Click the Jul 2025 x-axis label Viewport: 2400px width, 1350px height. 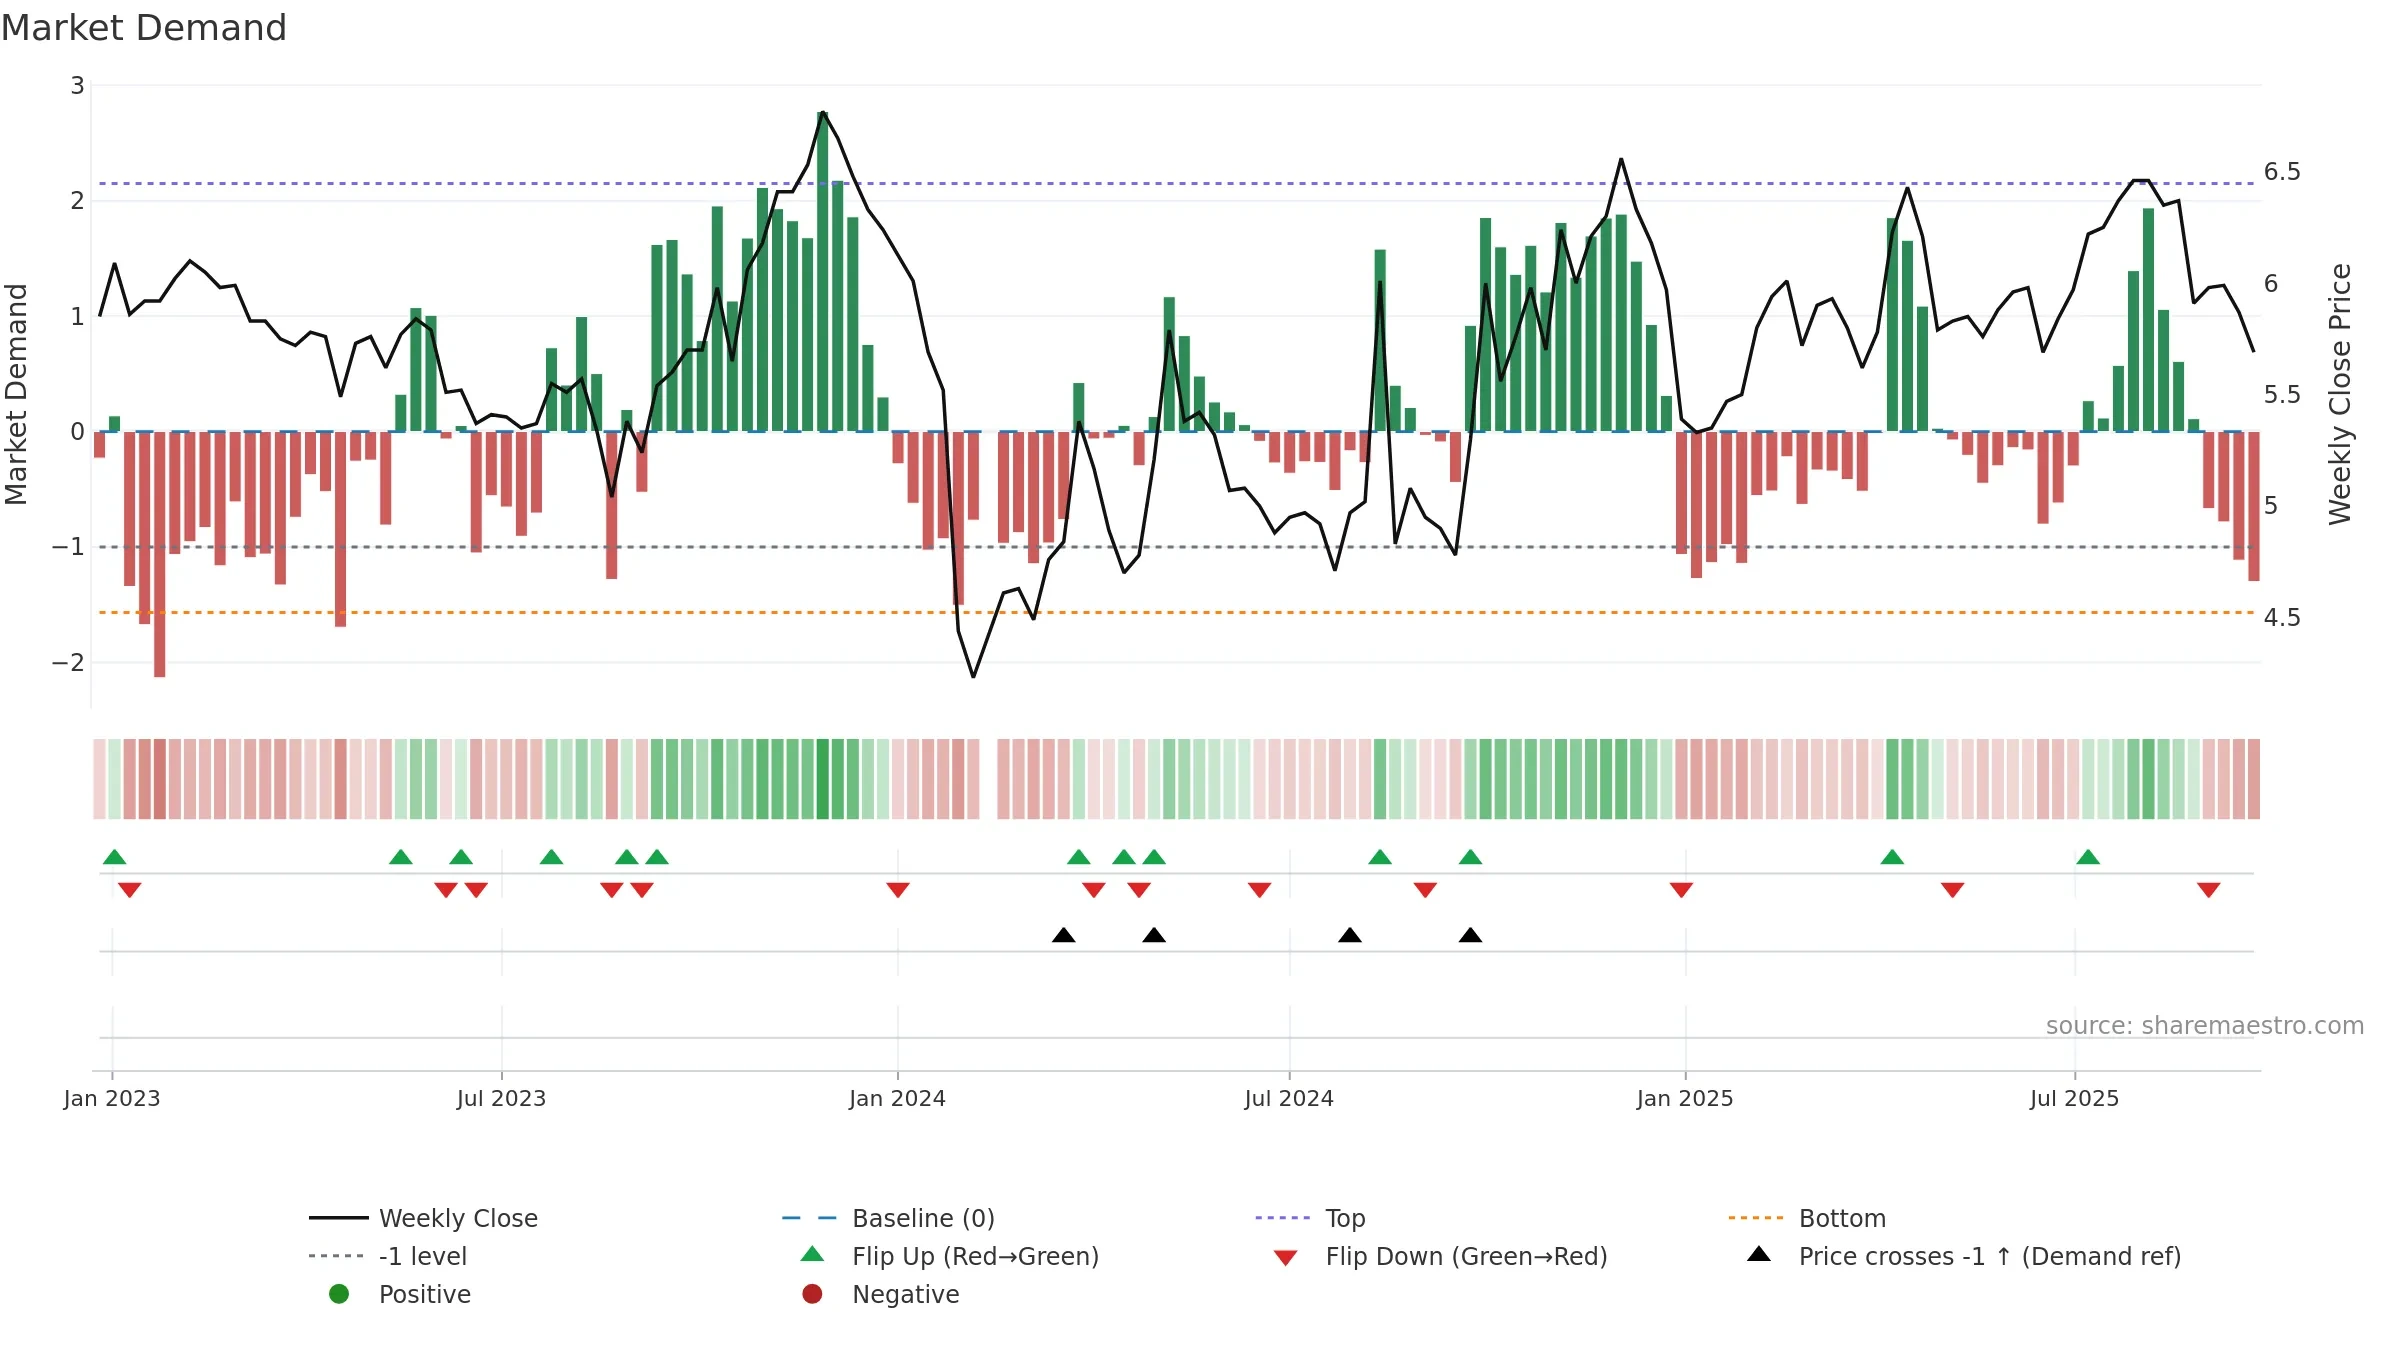click(x=2074, y=1098)
